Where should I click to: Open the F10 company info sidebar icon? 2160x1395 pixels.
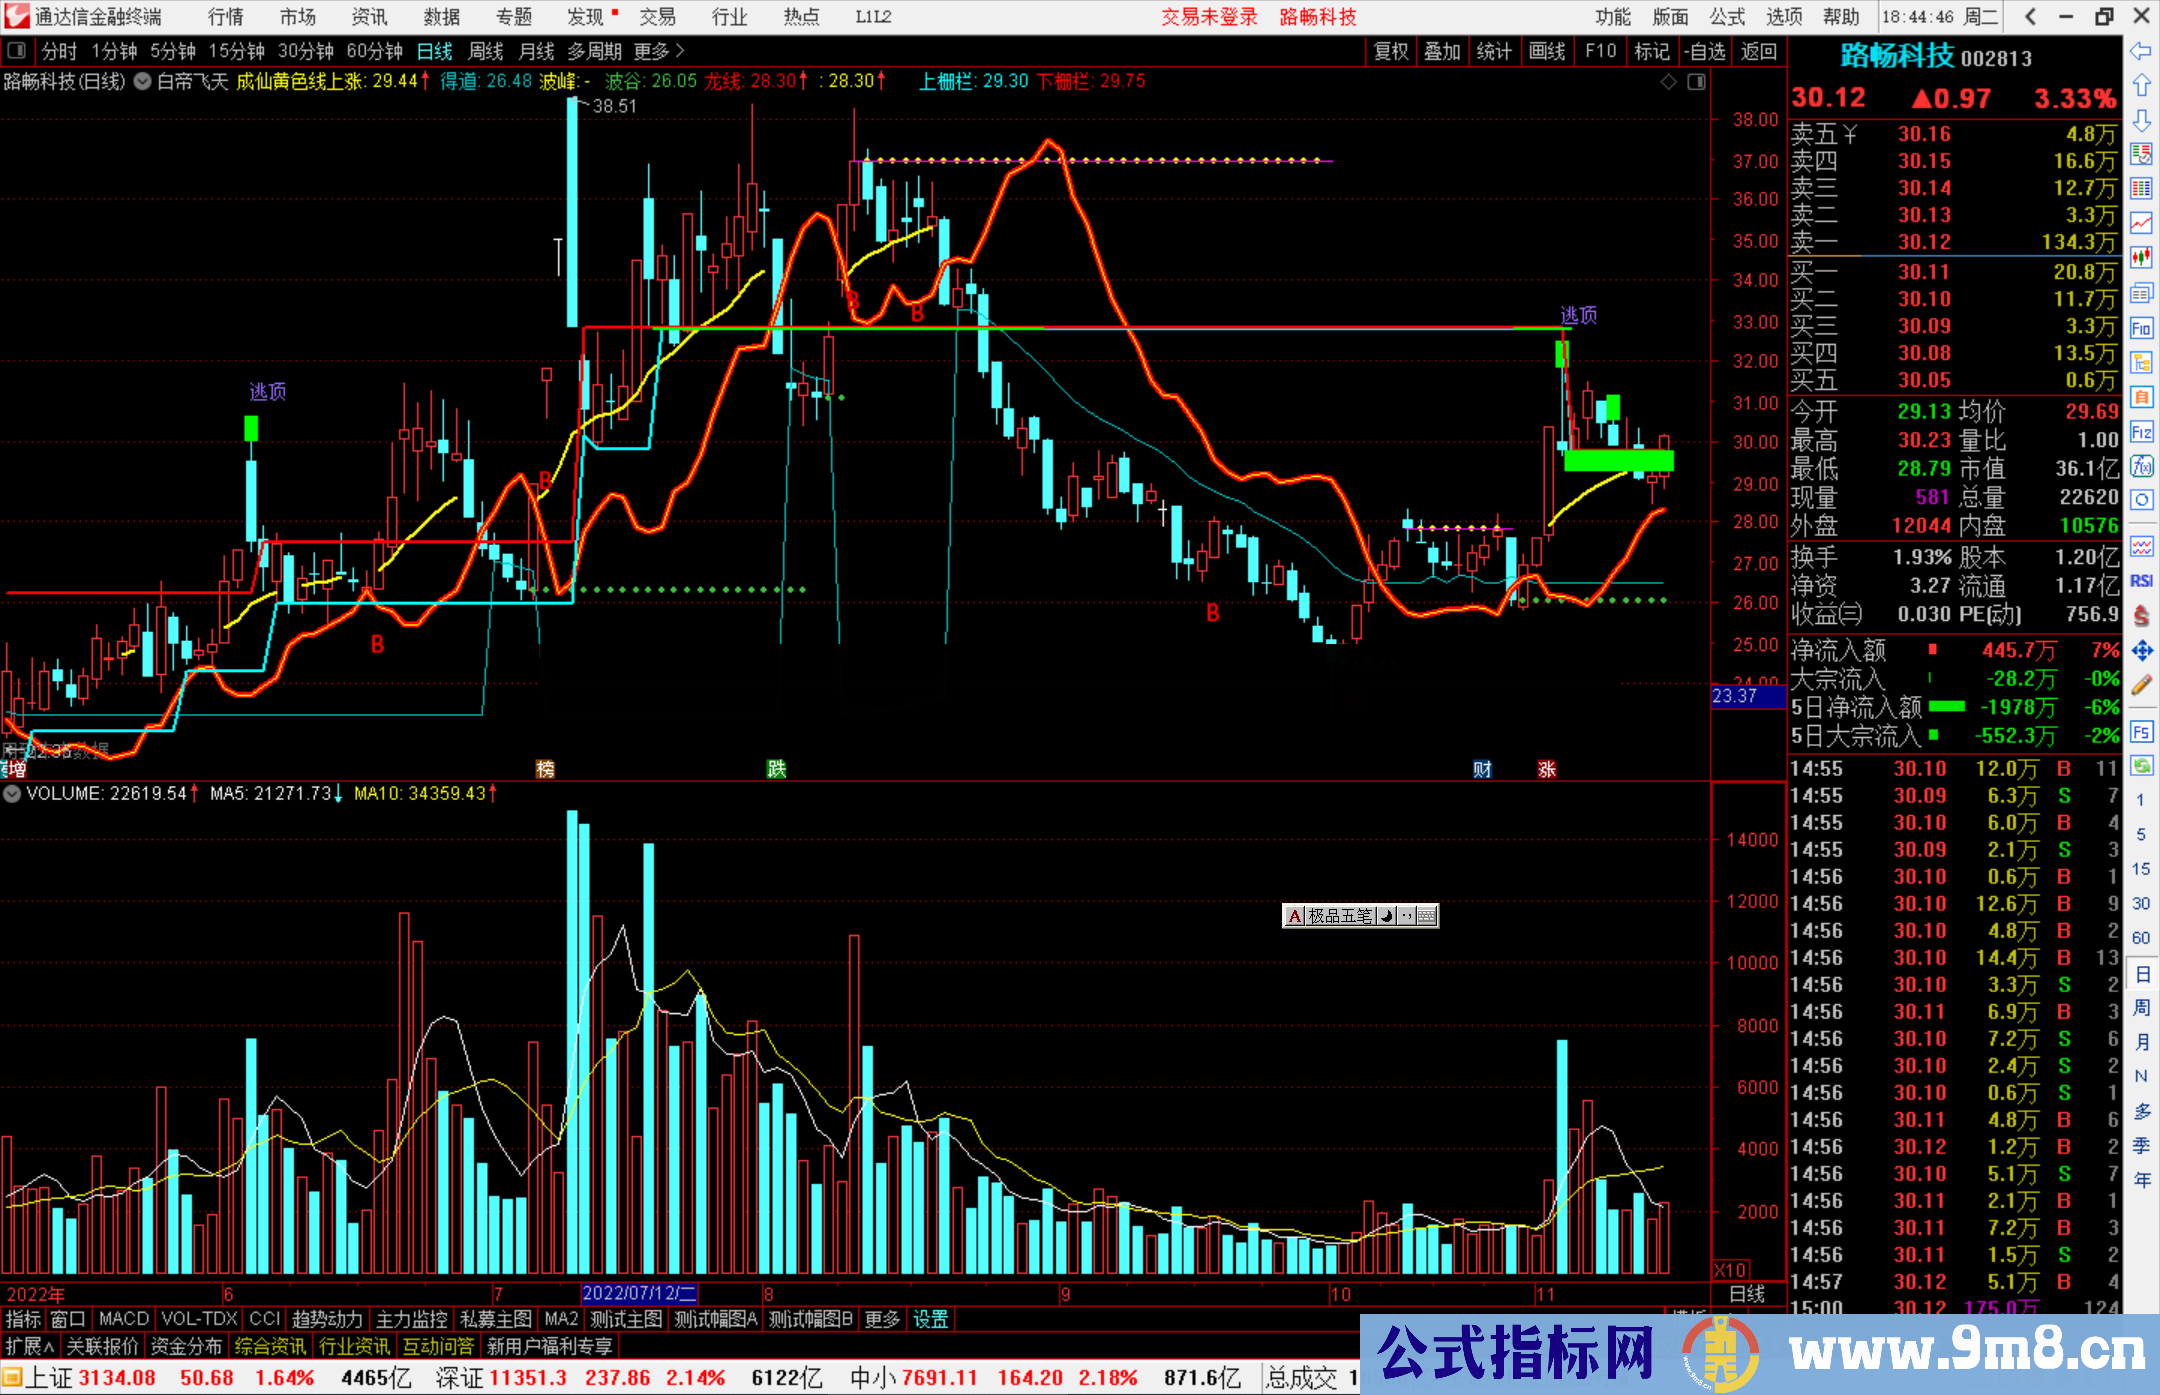tap(2141, 329)
